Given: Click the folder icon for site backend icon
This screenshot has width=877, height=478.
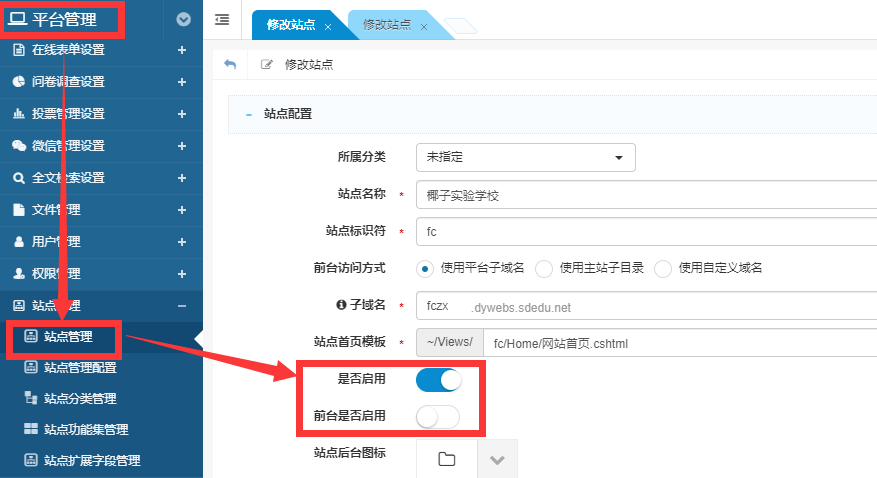Looking at the screenshot, I should [446, 459].
